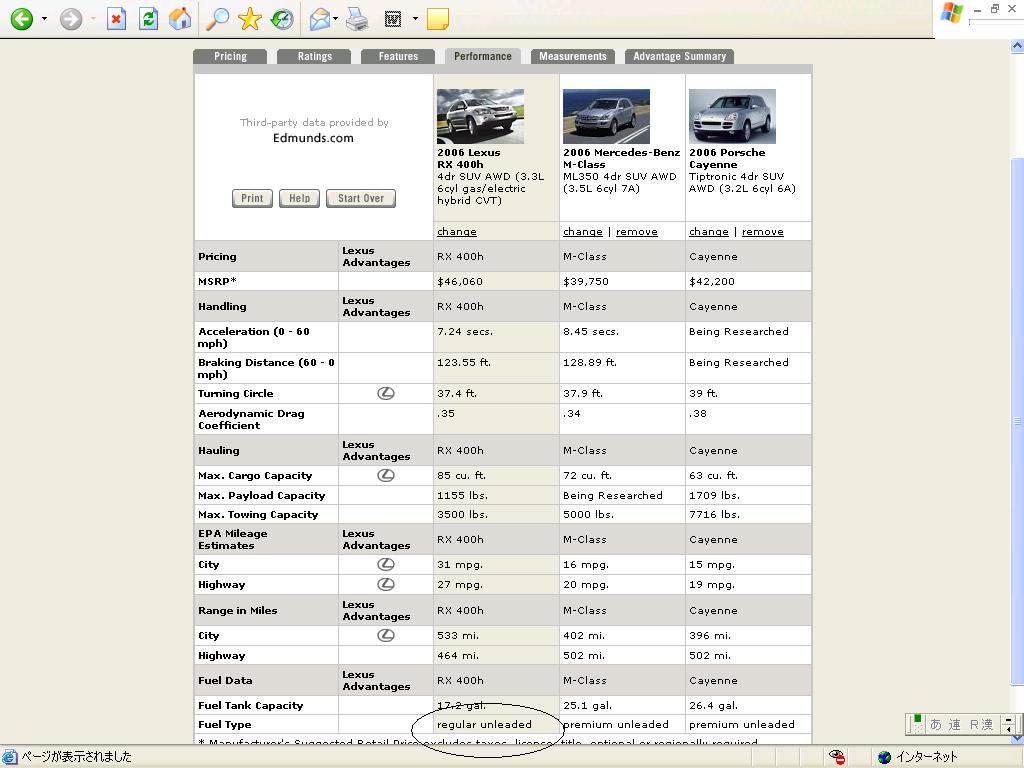Click change link under Porsche Cayenne

pyautogui.click(x=709, y=232)
